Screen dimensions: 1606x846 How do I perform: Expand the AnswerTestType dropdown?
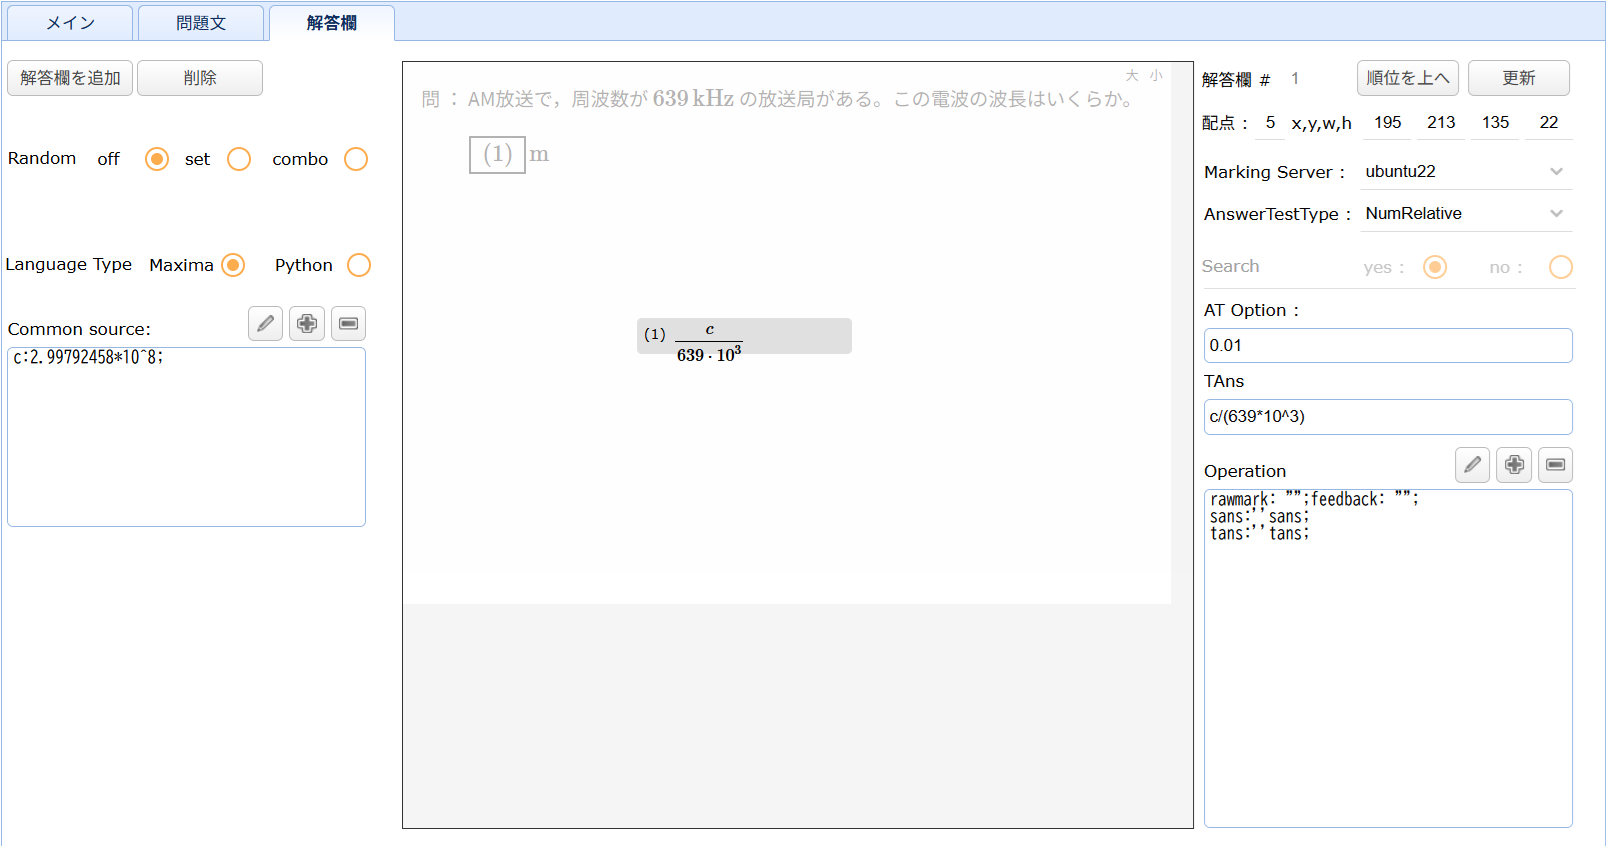(x=1465, y=214)
